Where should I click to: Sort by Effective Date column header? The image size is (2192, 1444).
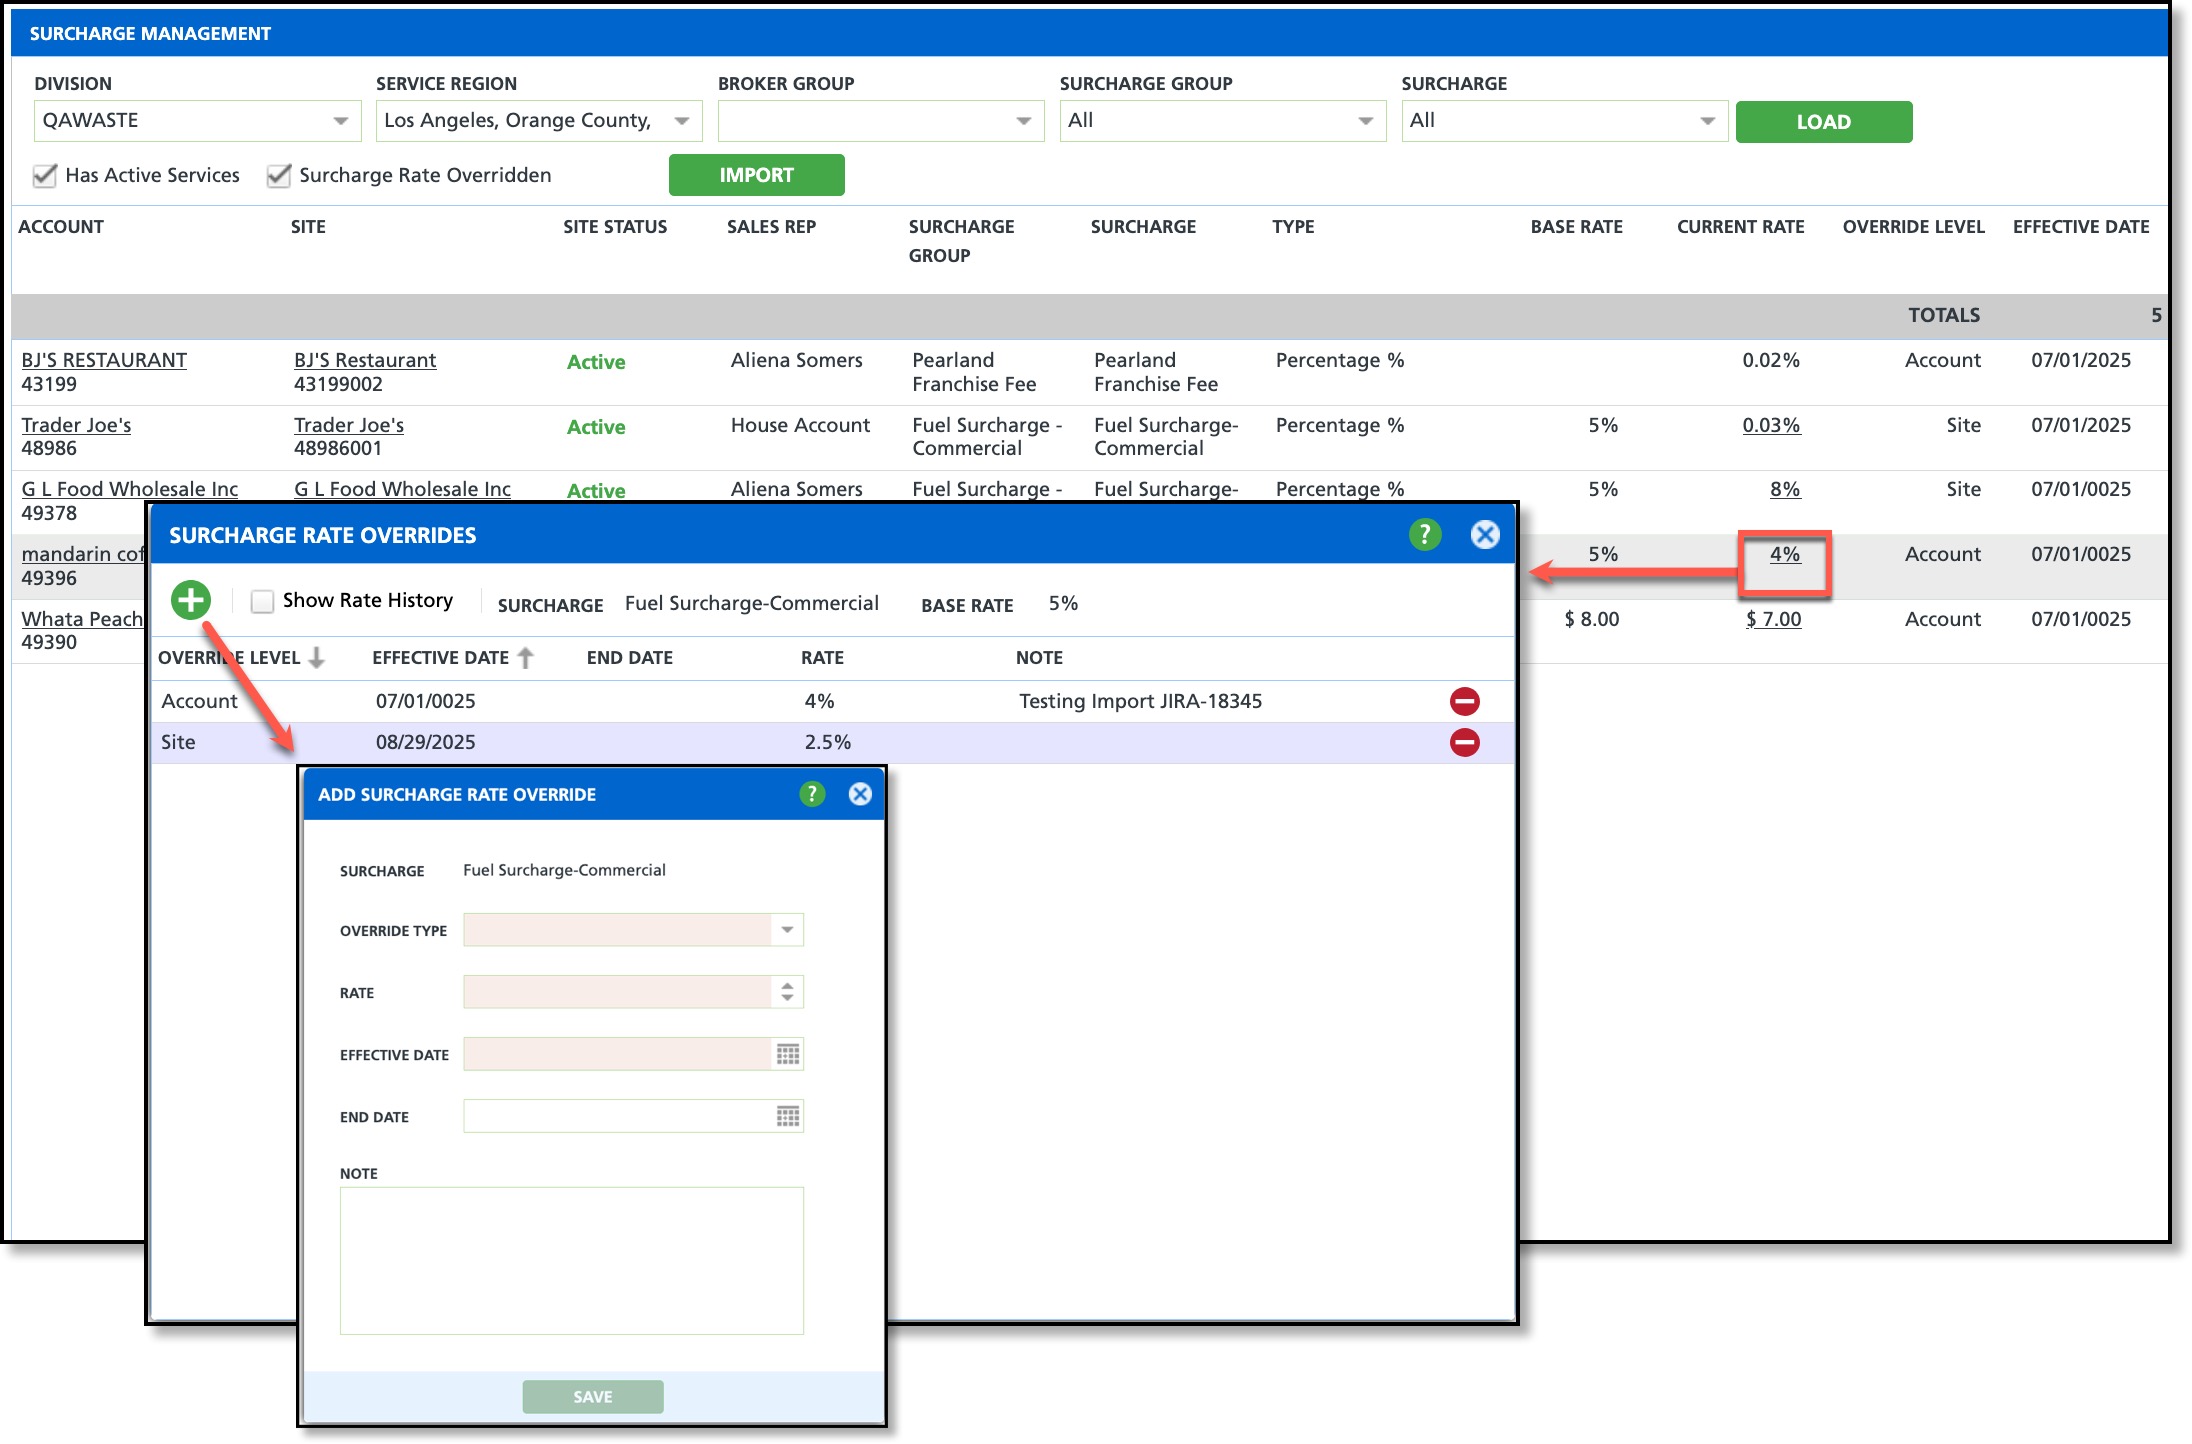pyautogui.click(x=441, y=658)
